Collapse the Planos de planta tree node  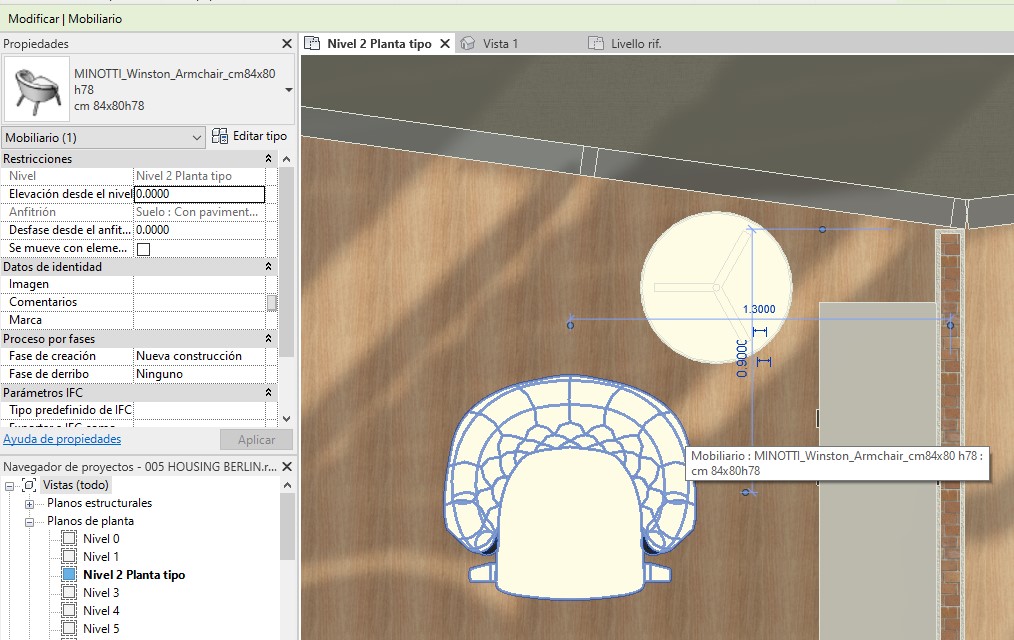pos(30,521)
